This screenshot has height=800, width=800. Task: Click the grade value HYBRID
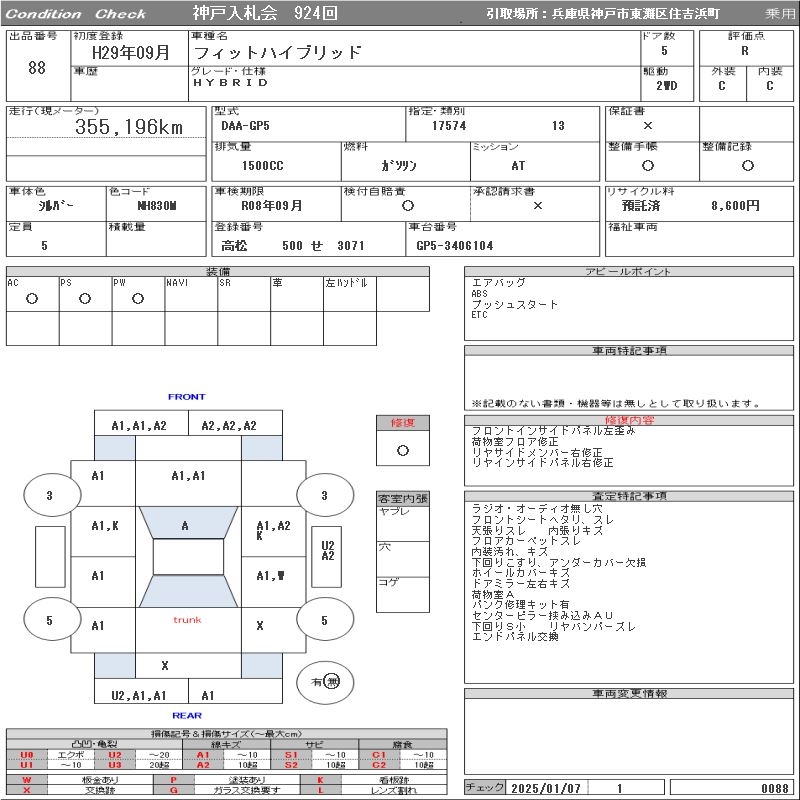230,82
